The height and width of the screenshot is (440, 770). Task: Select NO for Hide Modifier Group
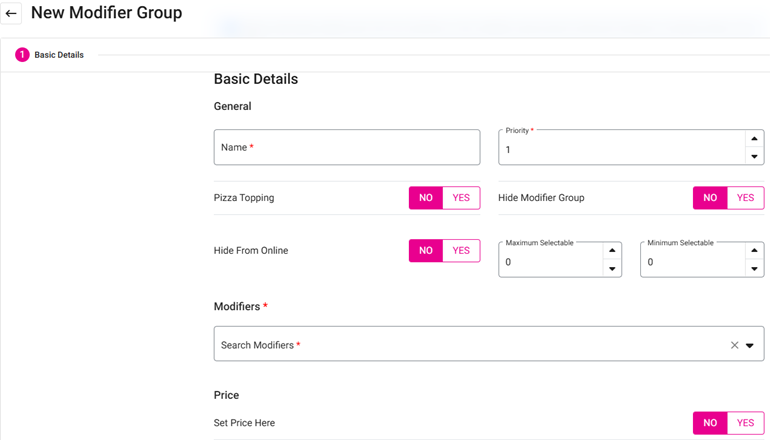(710, 198)
